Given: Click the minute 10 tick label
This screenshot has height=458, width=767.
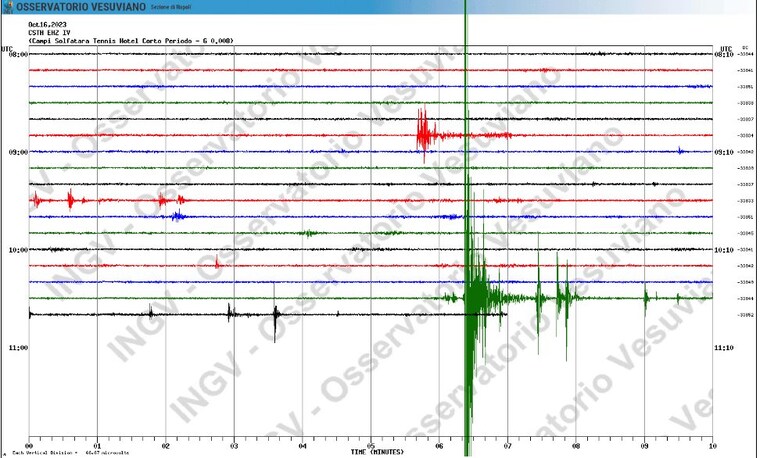Looking at the screenshot, I should click(712, 446).
